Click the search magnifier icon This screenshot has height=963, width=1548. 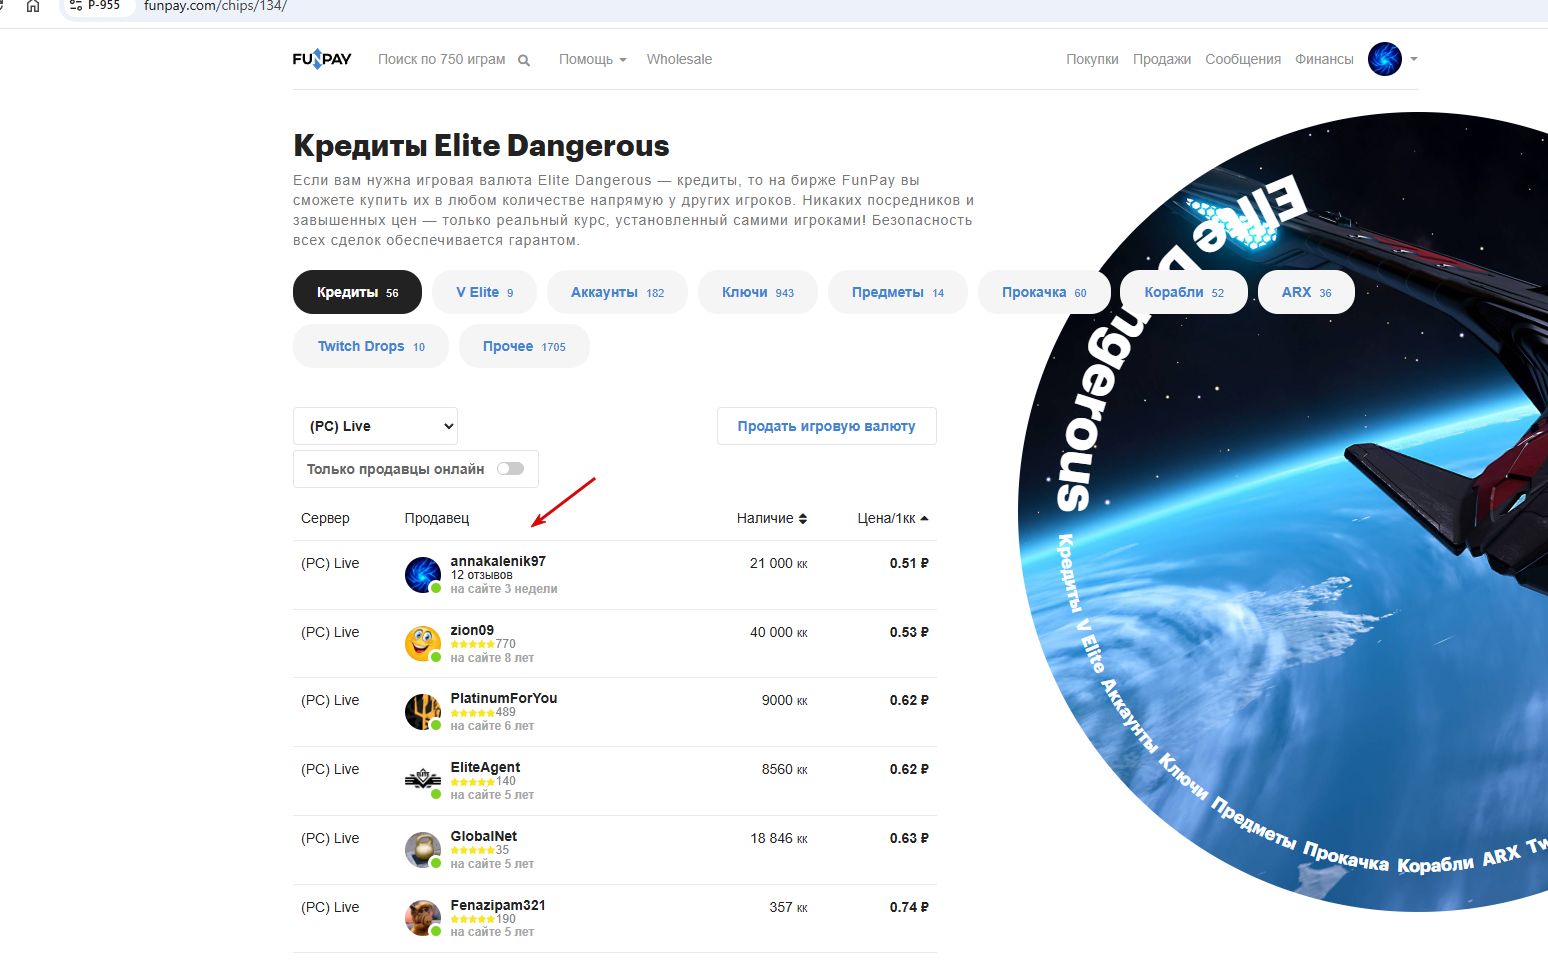click(x=524, y=60)
